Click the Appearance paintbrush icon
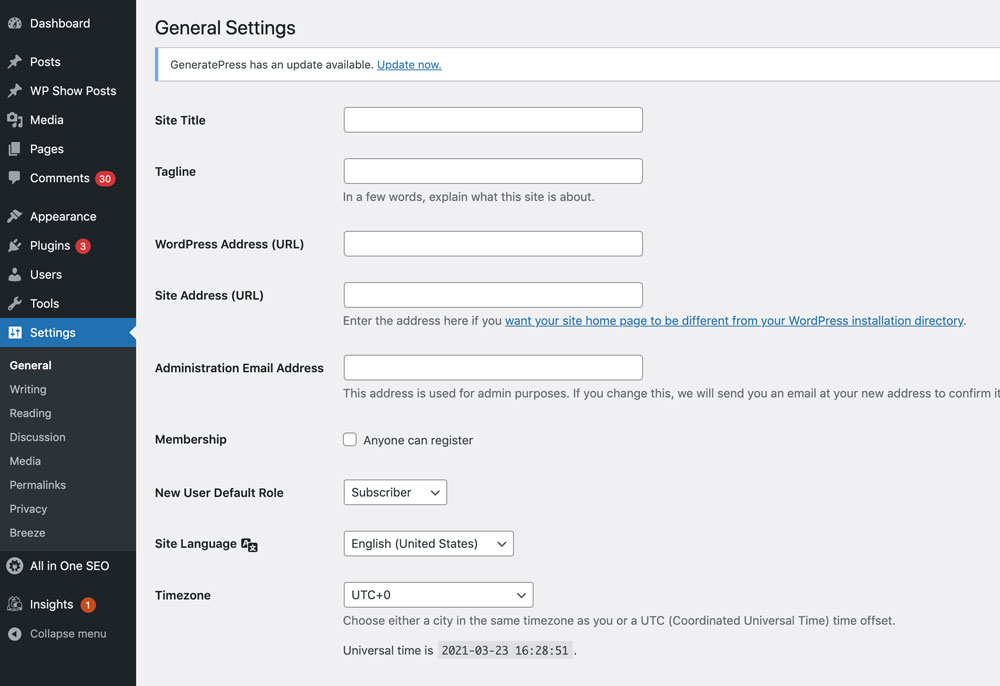This screenshot has height=686, width=1000. point(15,217)
